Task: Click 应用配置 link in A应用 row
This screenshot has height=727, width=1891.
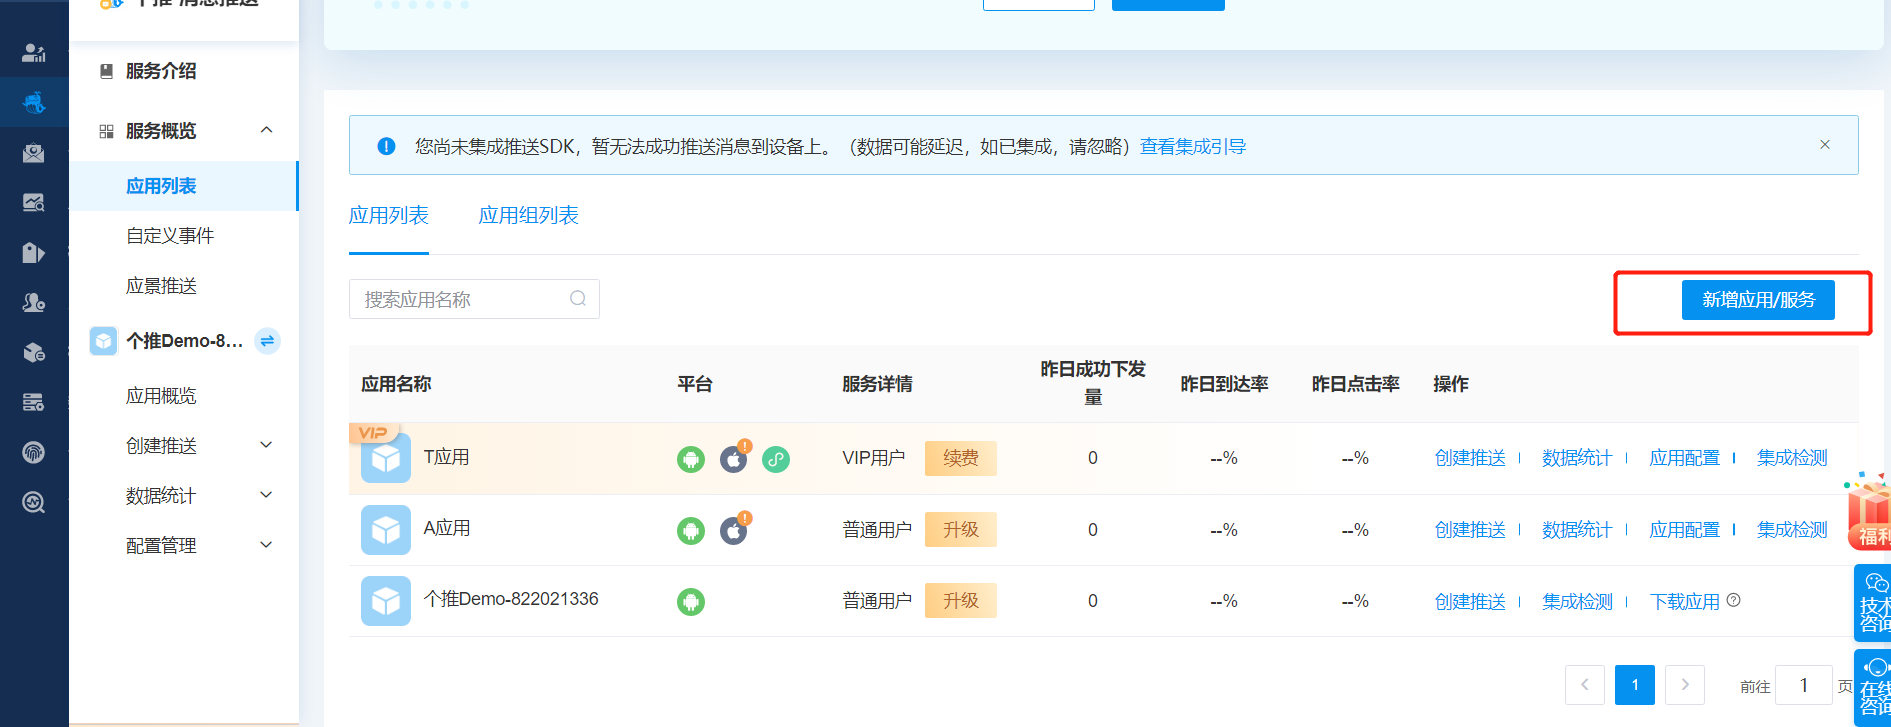Action: [x=1685, y=530]
